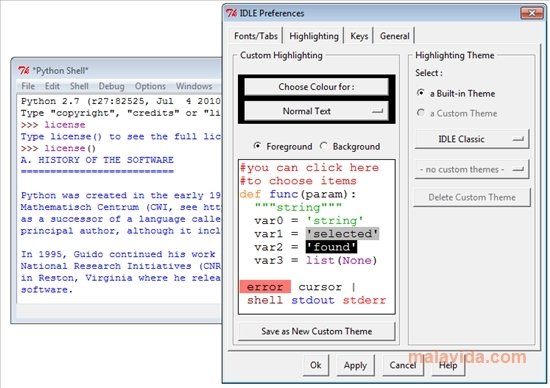550x388 pixels.
Task: Open Shell menu in Python Shell
Action: coord(79,86)
